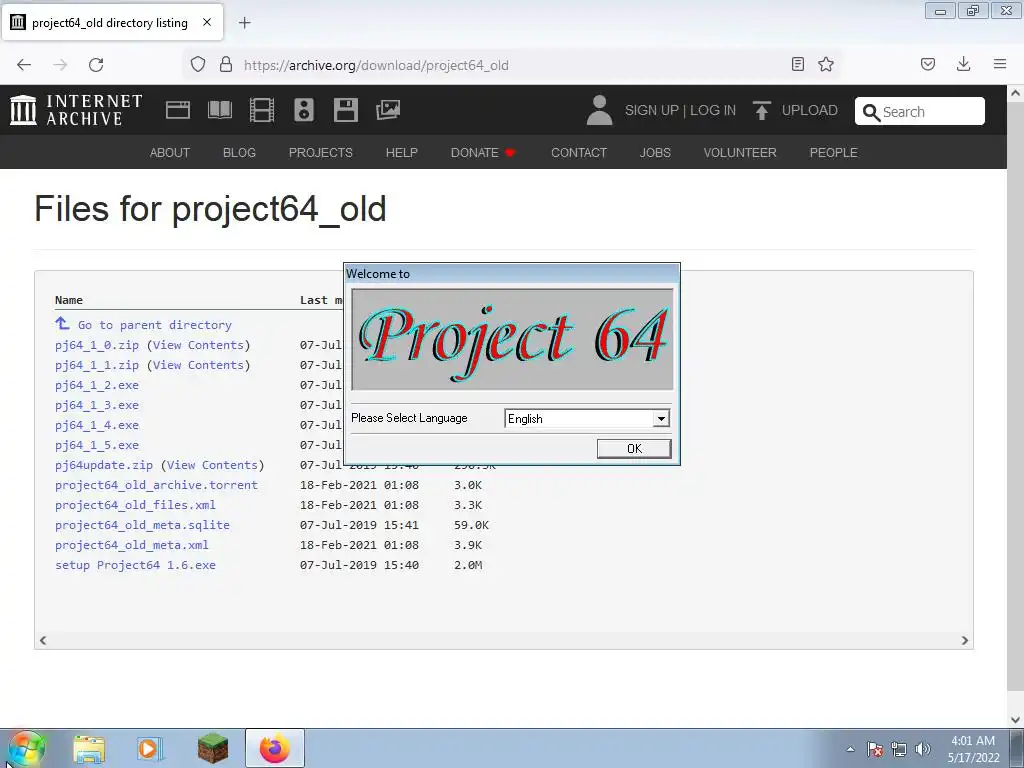The height and width of the screenshot is (768, 1024).
Task: Bookmark this page with star icon
Action: click(x=826, y=64)
